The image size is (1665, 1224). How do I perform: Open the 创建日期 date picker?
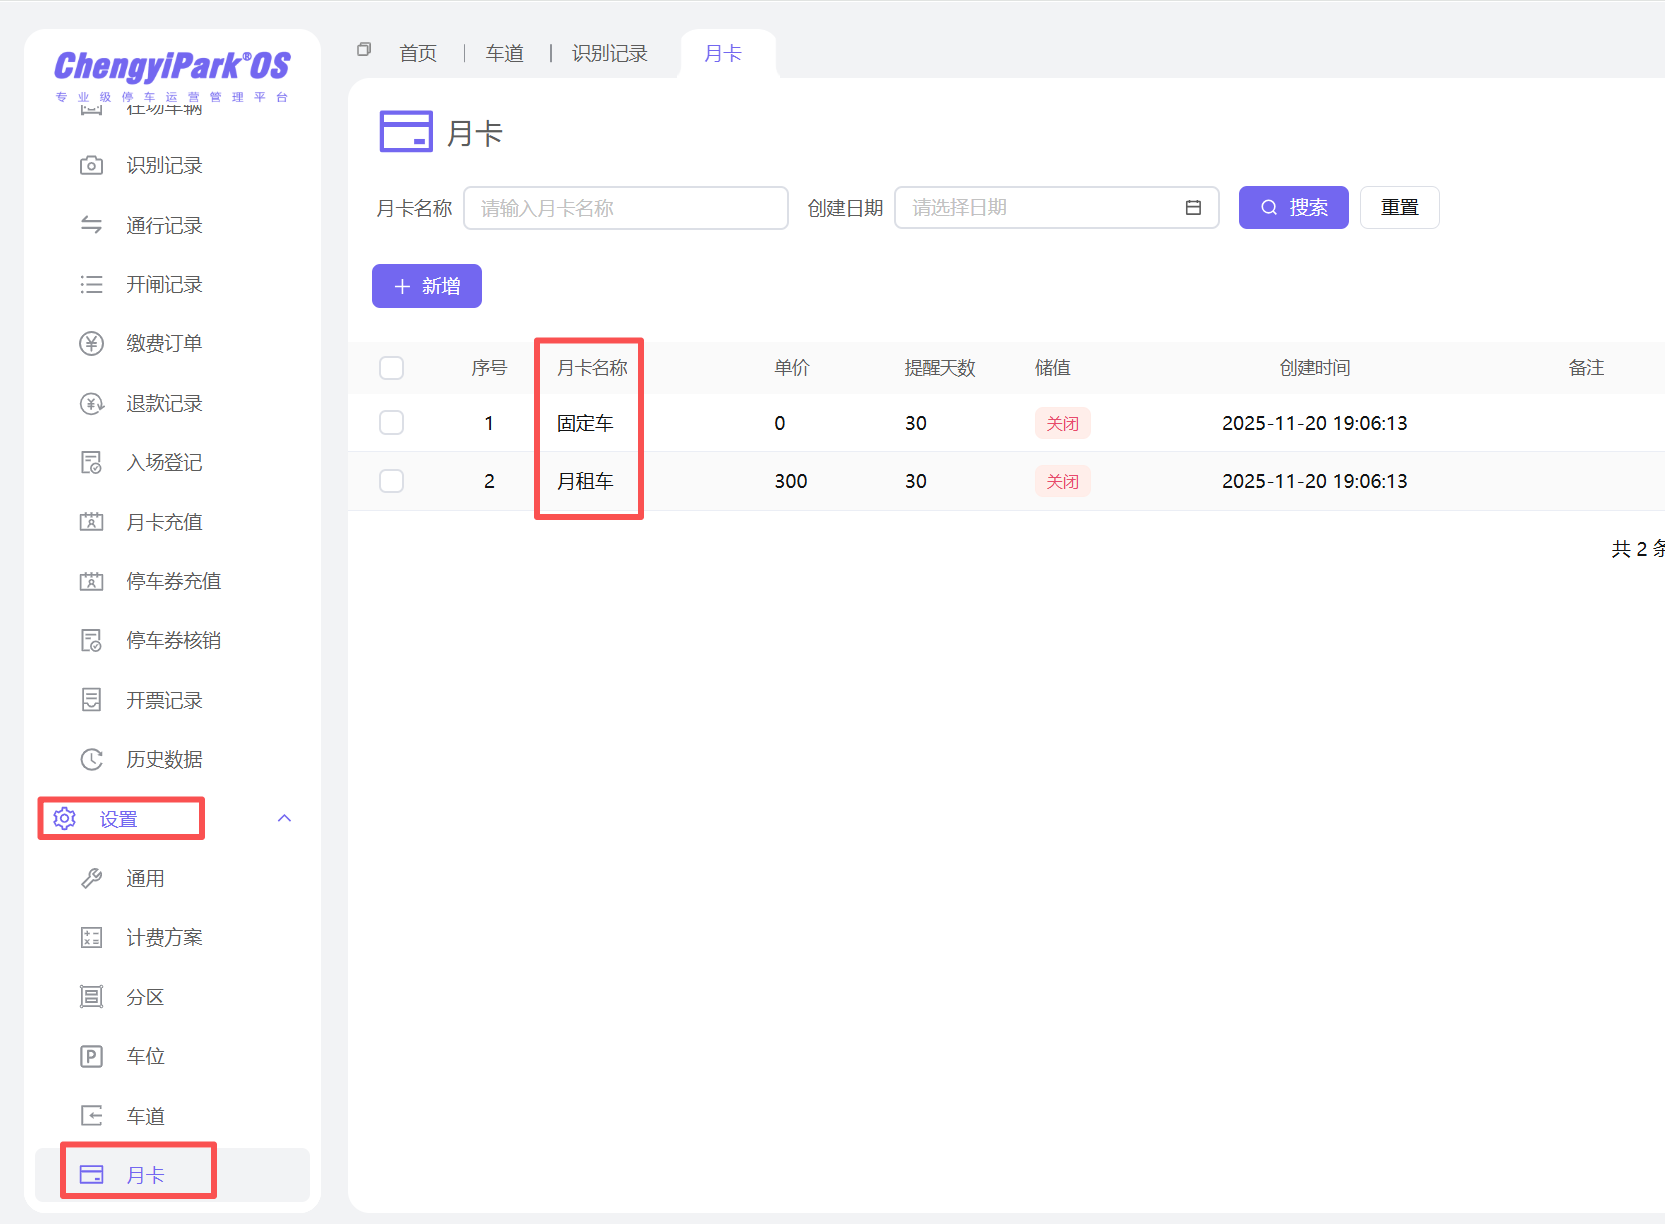[x=1055, y=208]
